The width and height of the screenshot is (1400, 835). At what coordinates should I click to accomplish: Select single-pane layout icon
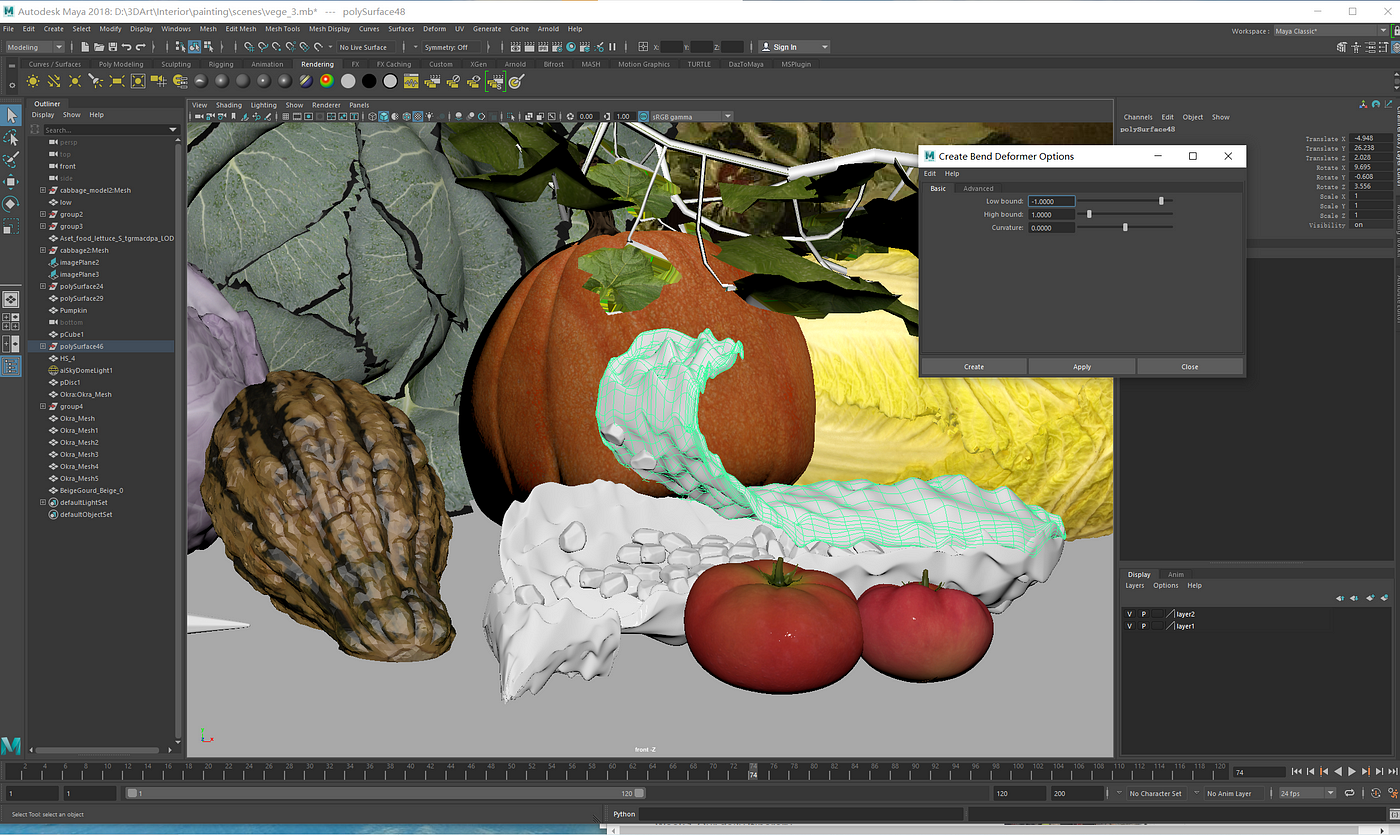(11, 300)
